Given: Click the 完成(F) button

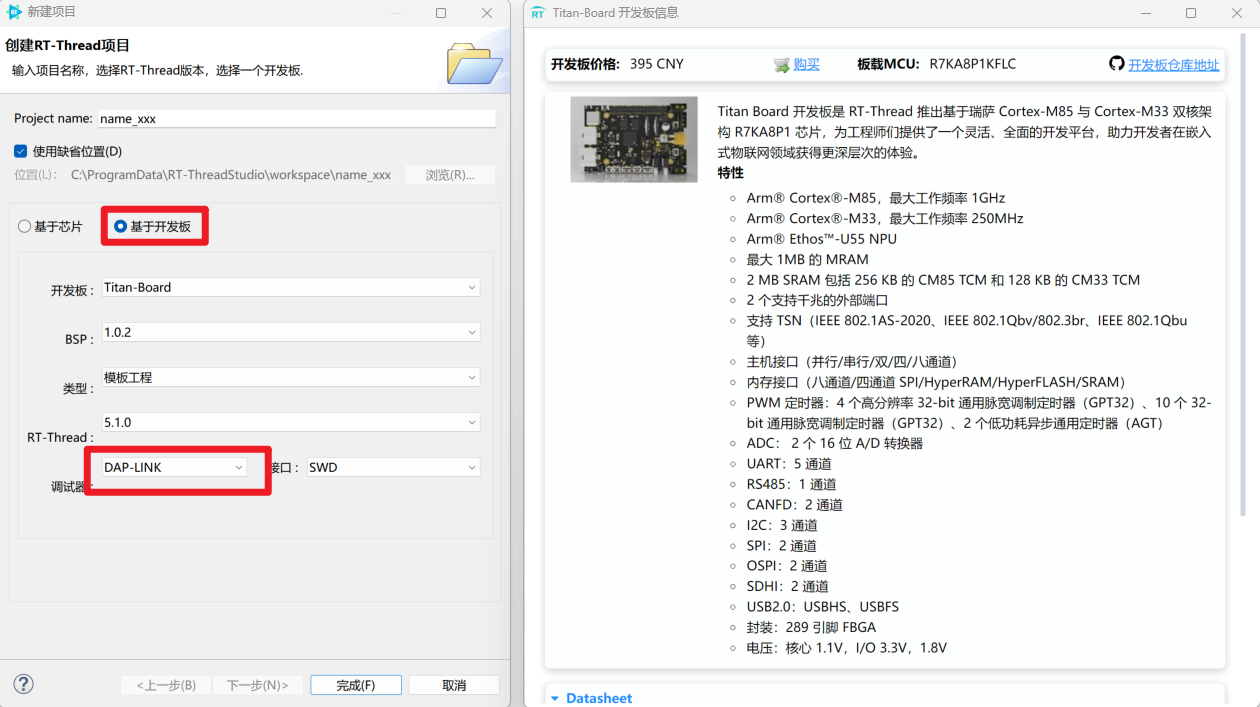Looking at the screenshot, I should 356,685.
